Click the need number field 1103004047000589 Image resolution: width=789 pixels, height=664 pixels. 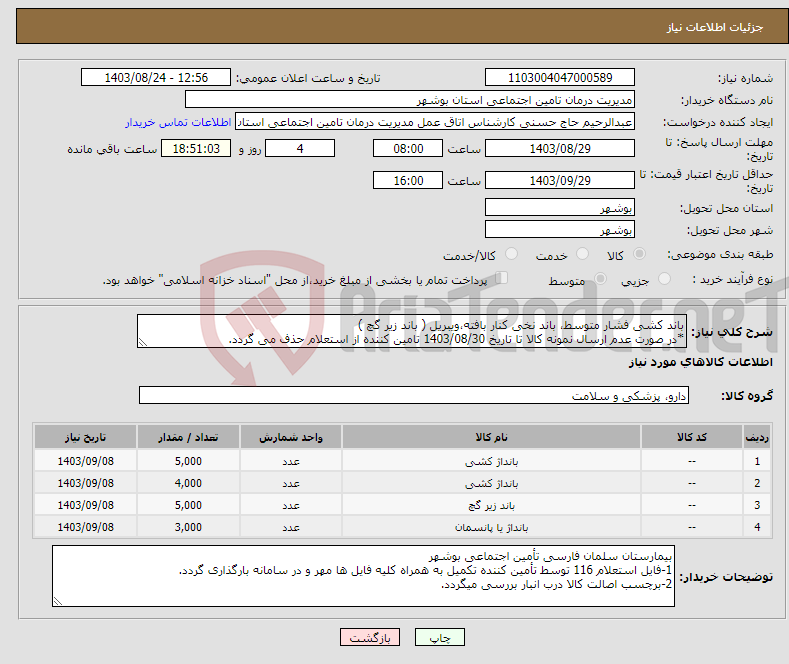pos(560,77)
